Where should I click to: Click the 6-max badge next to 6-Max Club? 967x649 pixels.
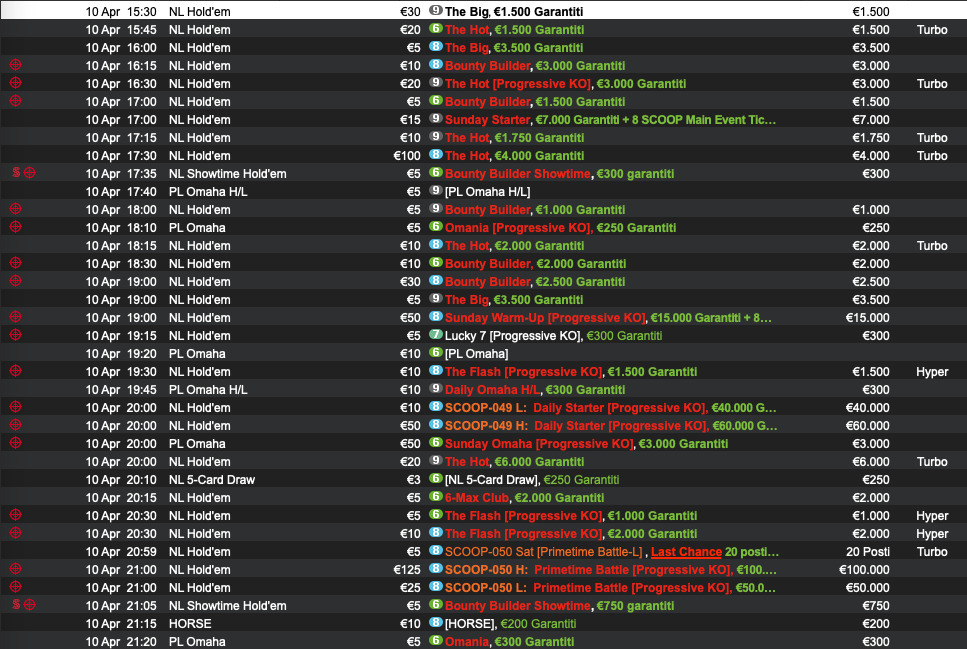click(x=436, y=497)
